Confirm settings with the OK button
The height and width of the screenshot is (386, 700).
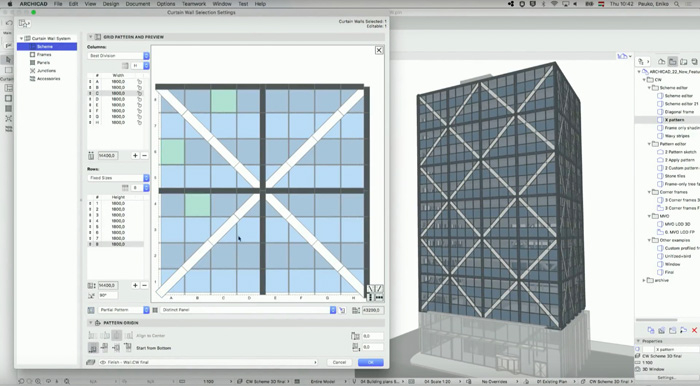pyautogui.click(x=371, y=362)
